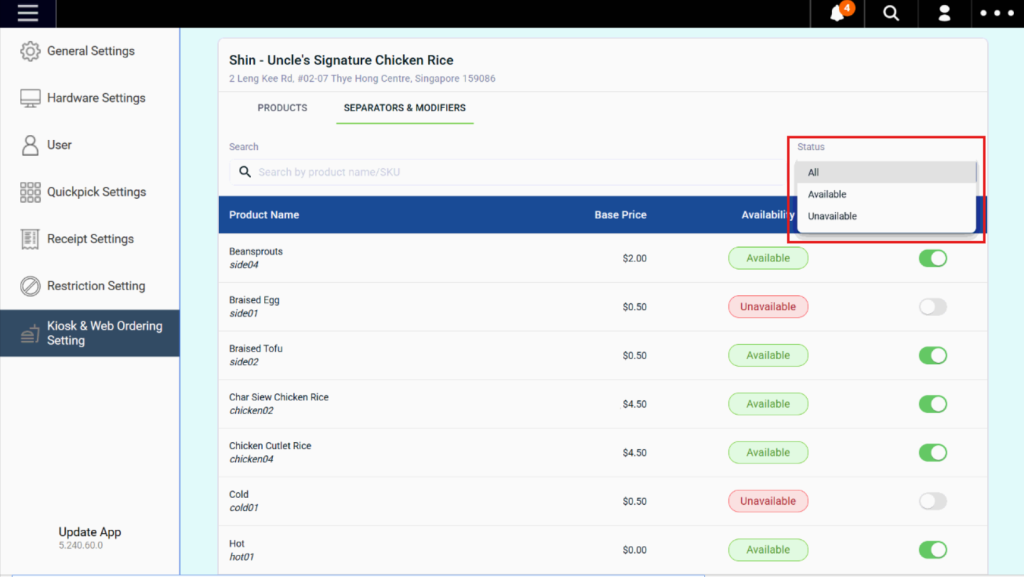Turn on Braised Egg availability toggle
This screenshot has height=577, width=1024.
pos(933,307)
